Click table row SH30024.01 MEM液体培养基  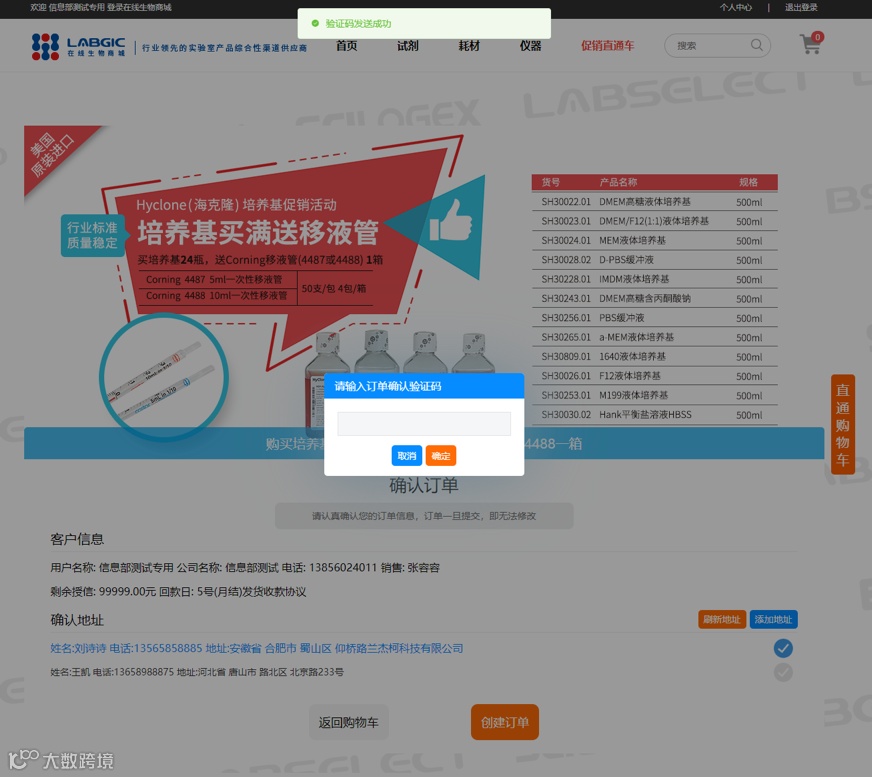pos(655,240)
